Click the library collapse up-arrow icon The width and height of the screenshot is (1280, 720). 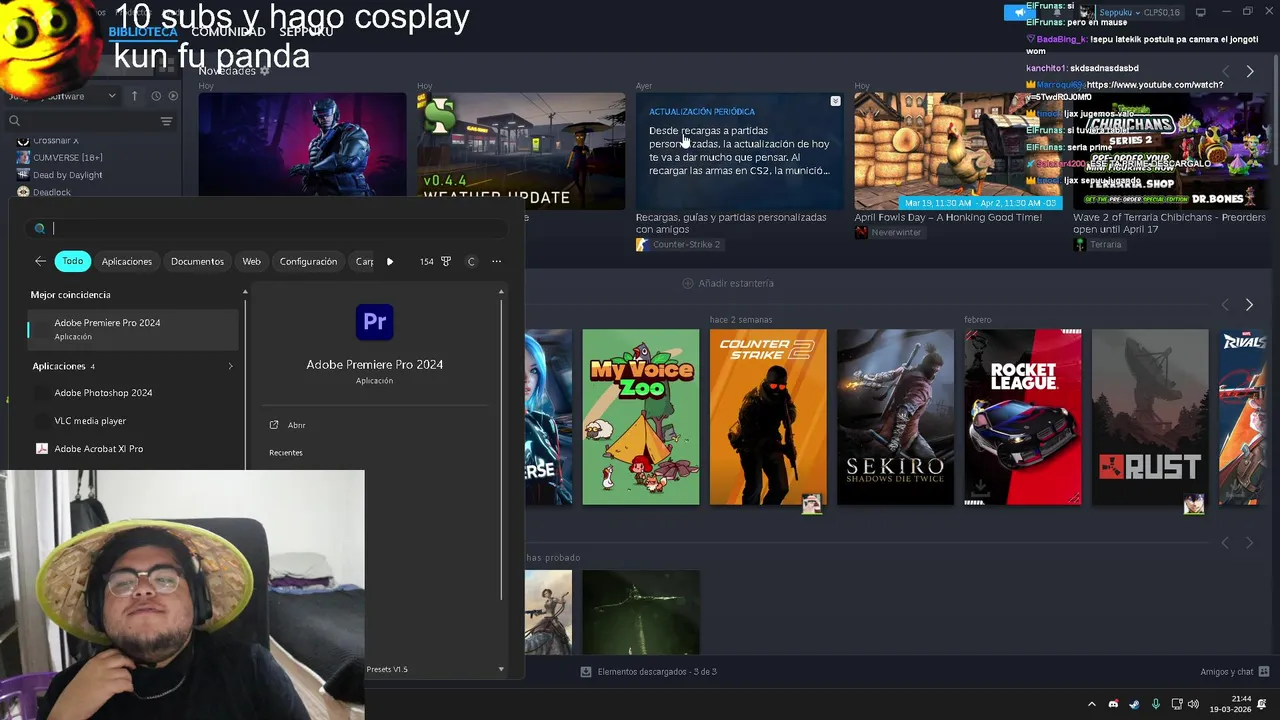click(134, 96)
